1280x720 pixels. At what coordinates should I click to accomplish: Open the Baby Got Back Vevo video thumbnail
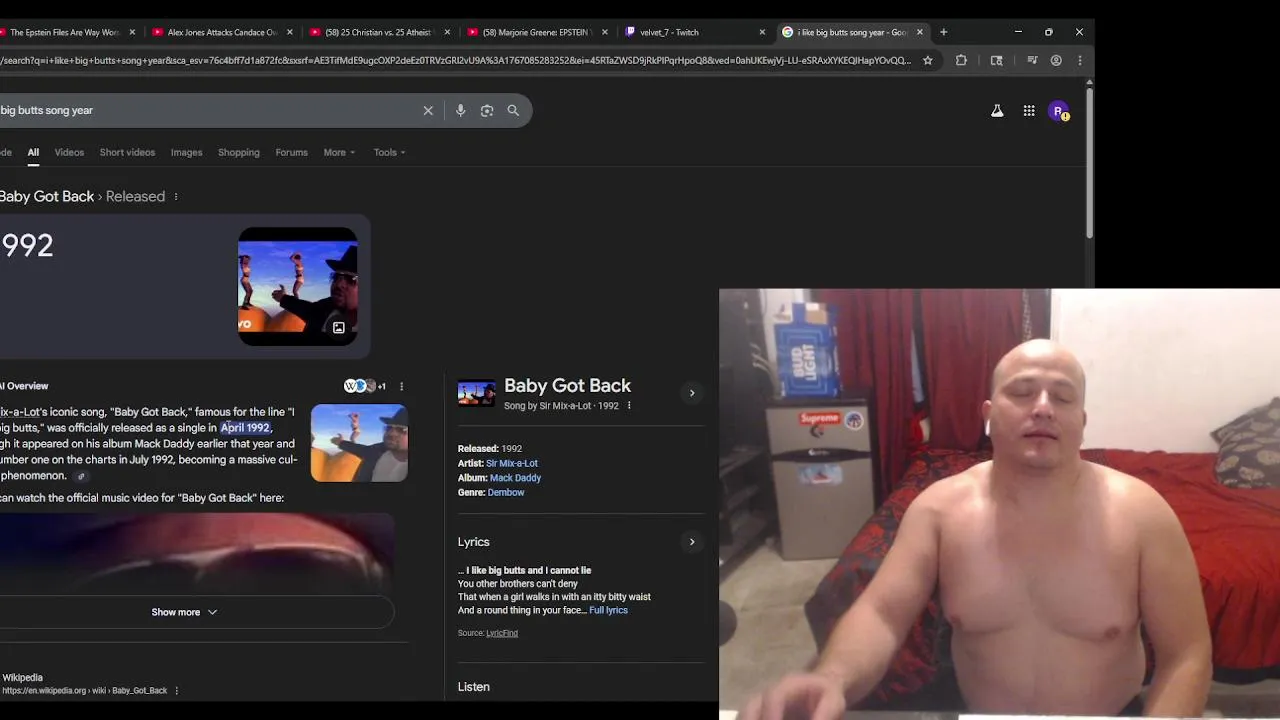point(298,287)
